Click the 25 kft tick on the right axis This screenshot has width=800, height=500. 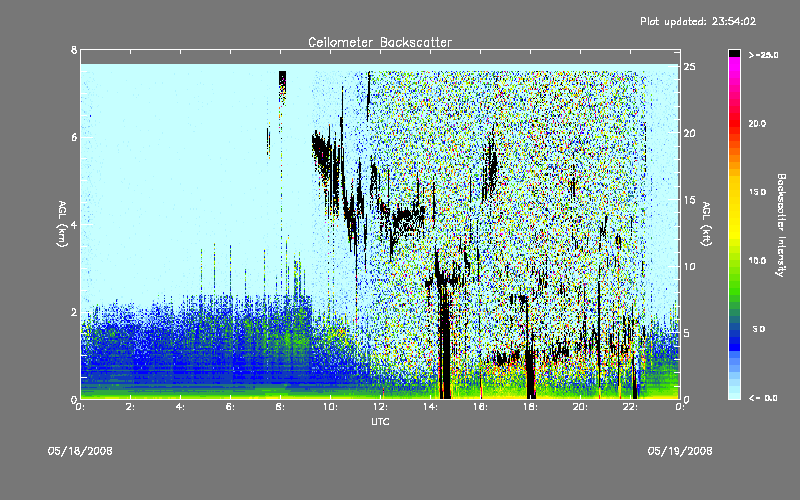coord(690,67)
